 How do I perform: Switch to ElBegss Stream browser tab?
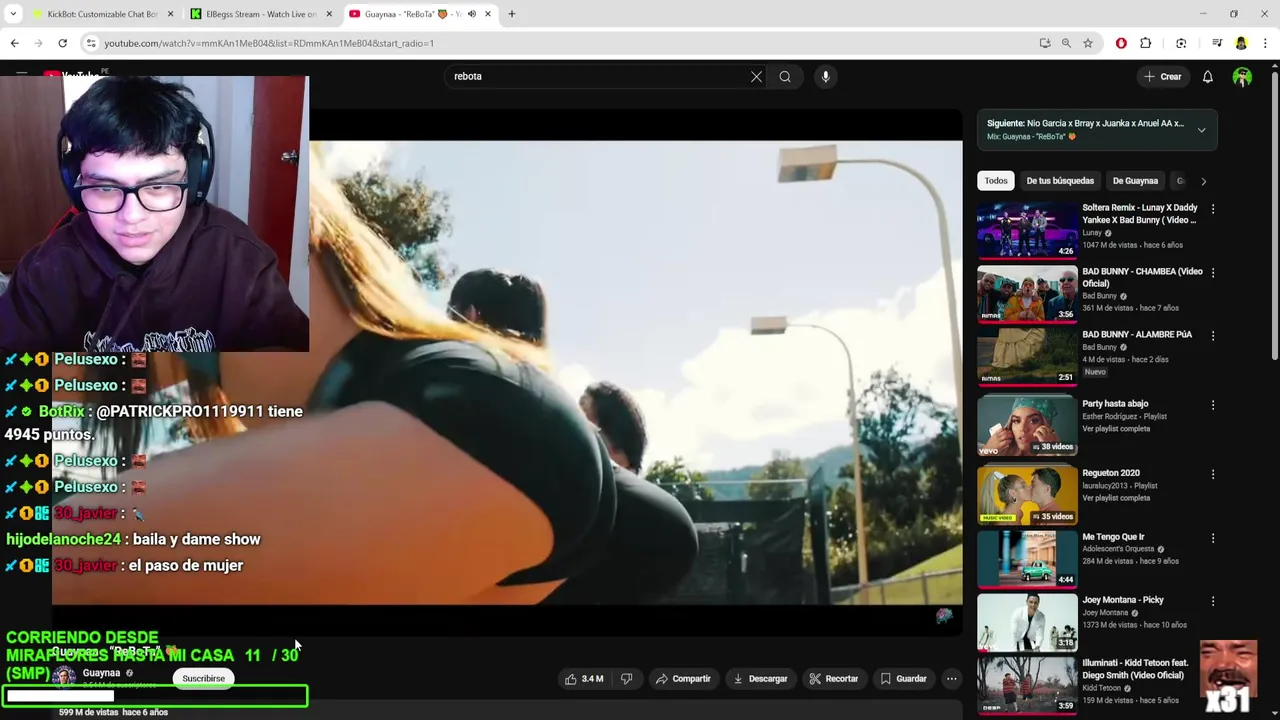click(x=260, y=14)
